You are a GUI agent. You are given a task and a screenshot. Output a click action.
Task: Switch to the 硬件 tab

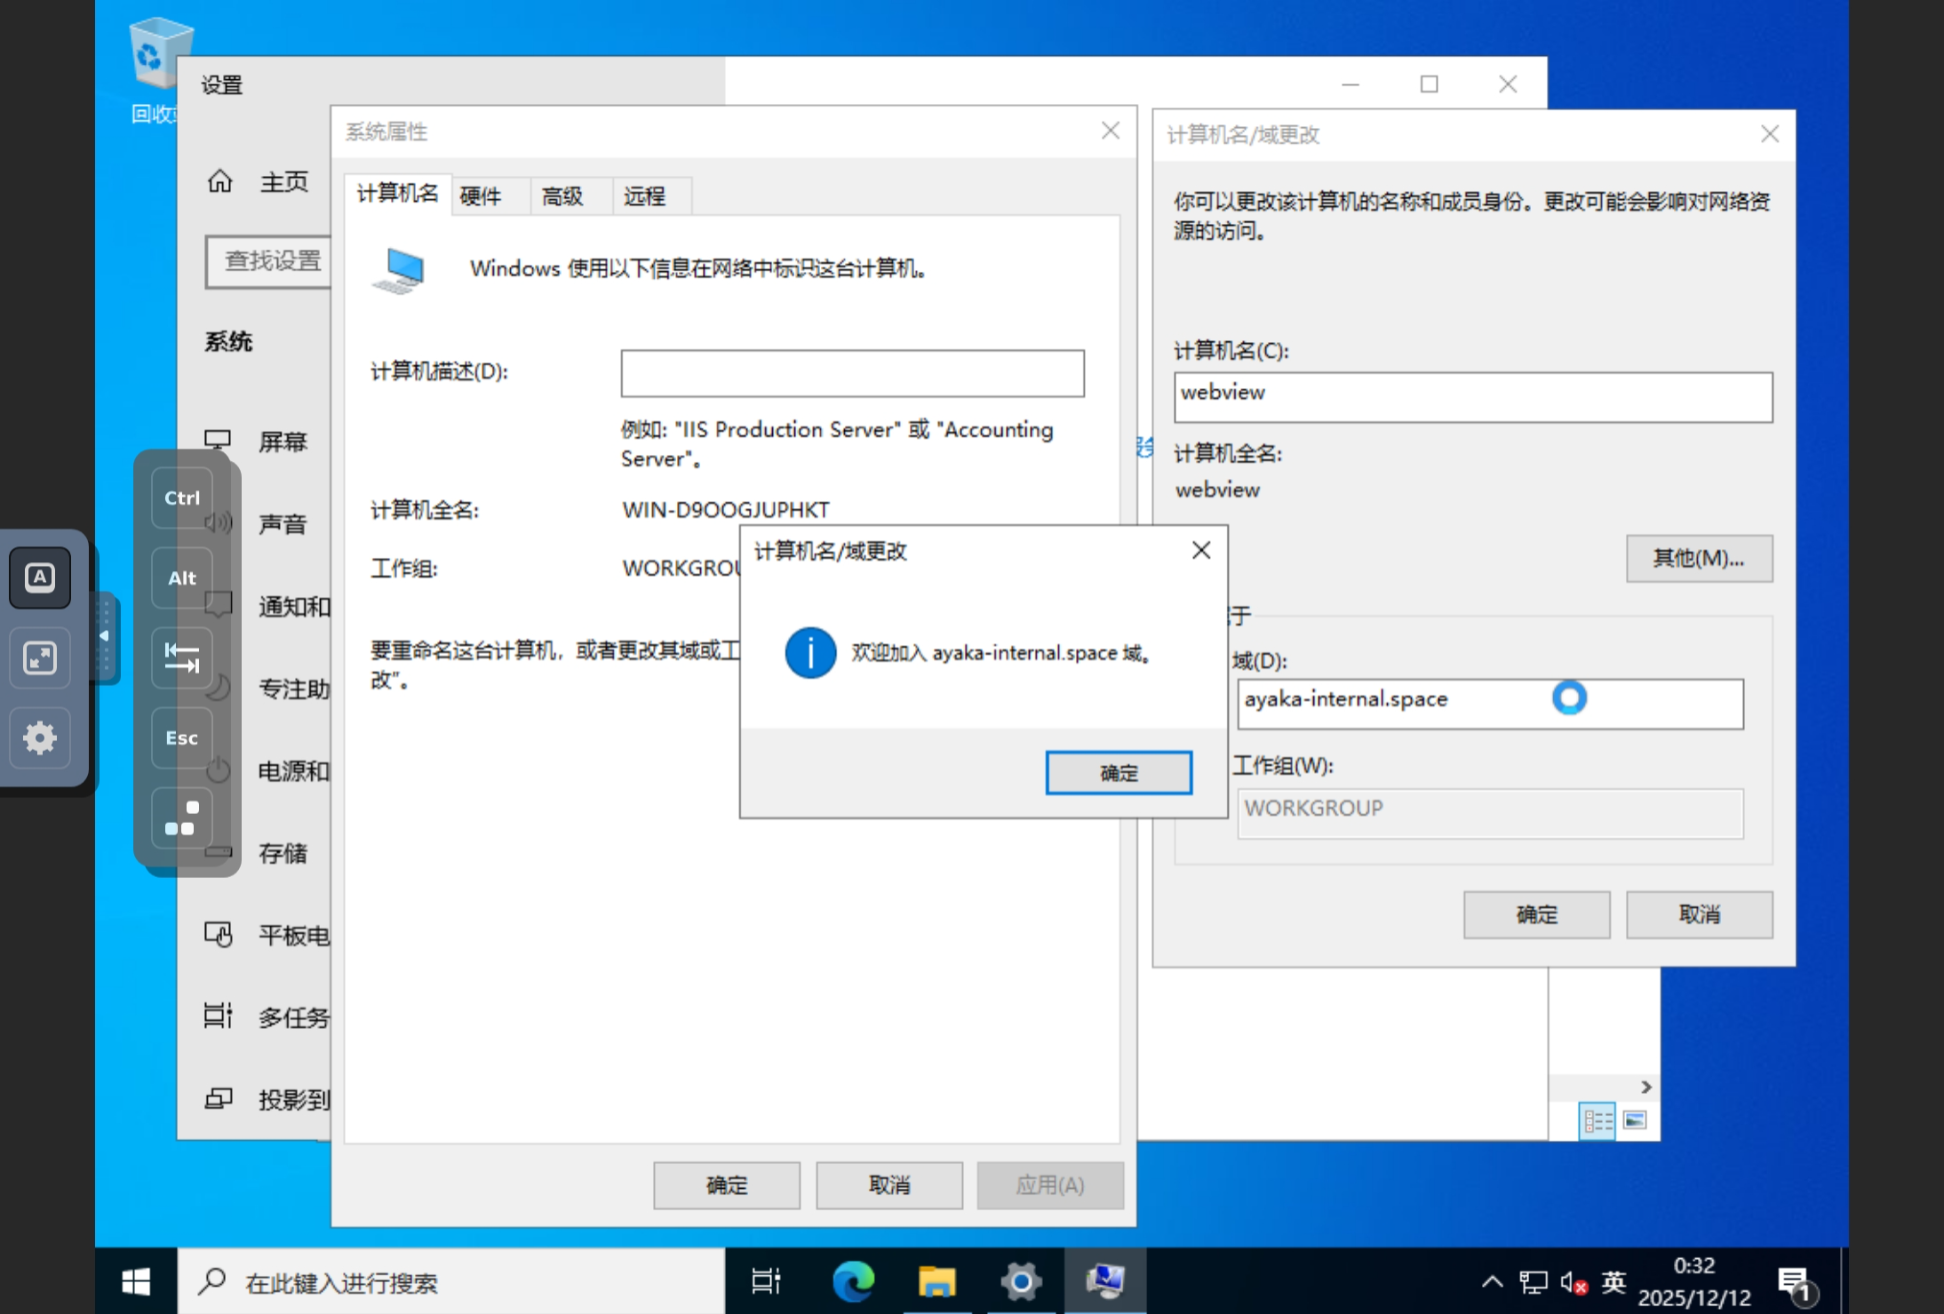coord(480,196)
